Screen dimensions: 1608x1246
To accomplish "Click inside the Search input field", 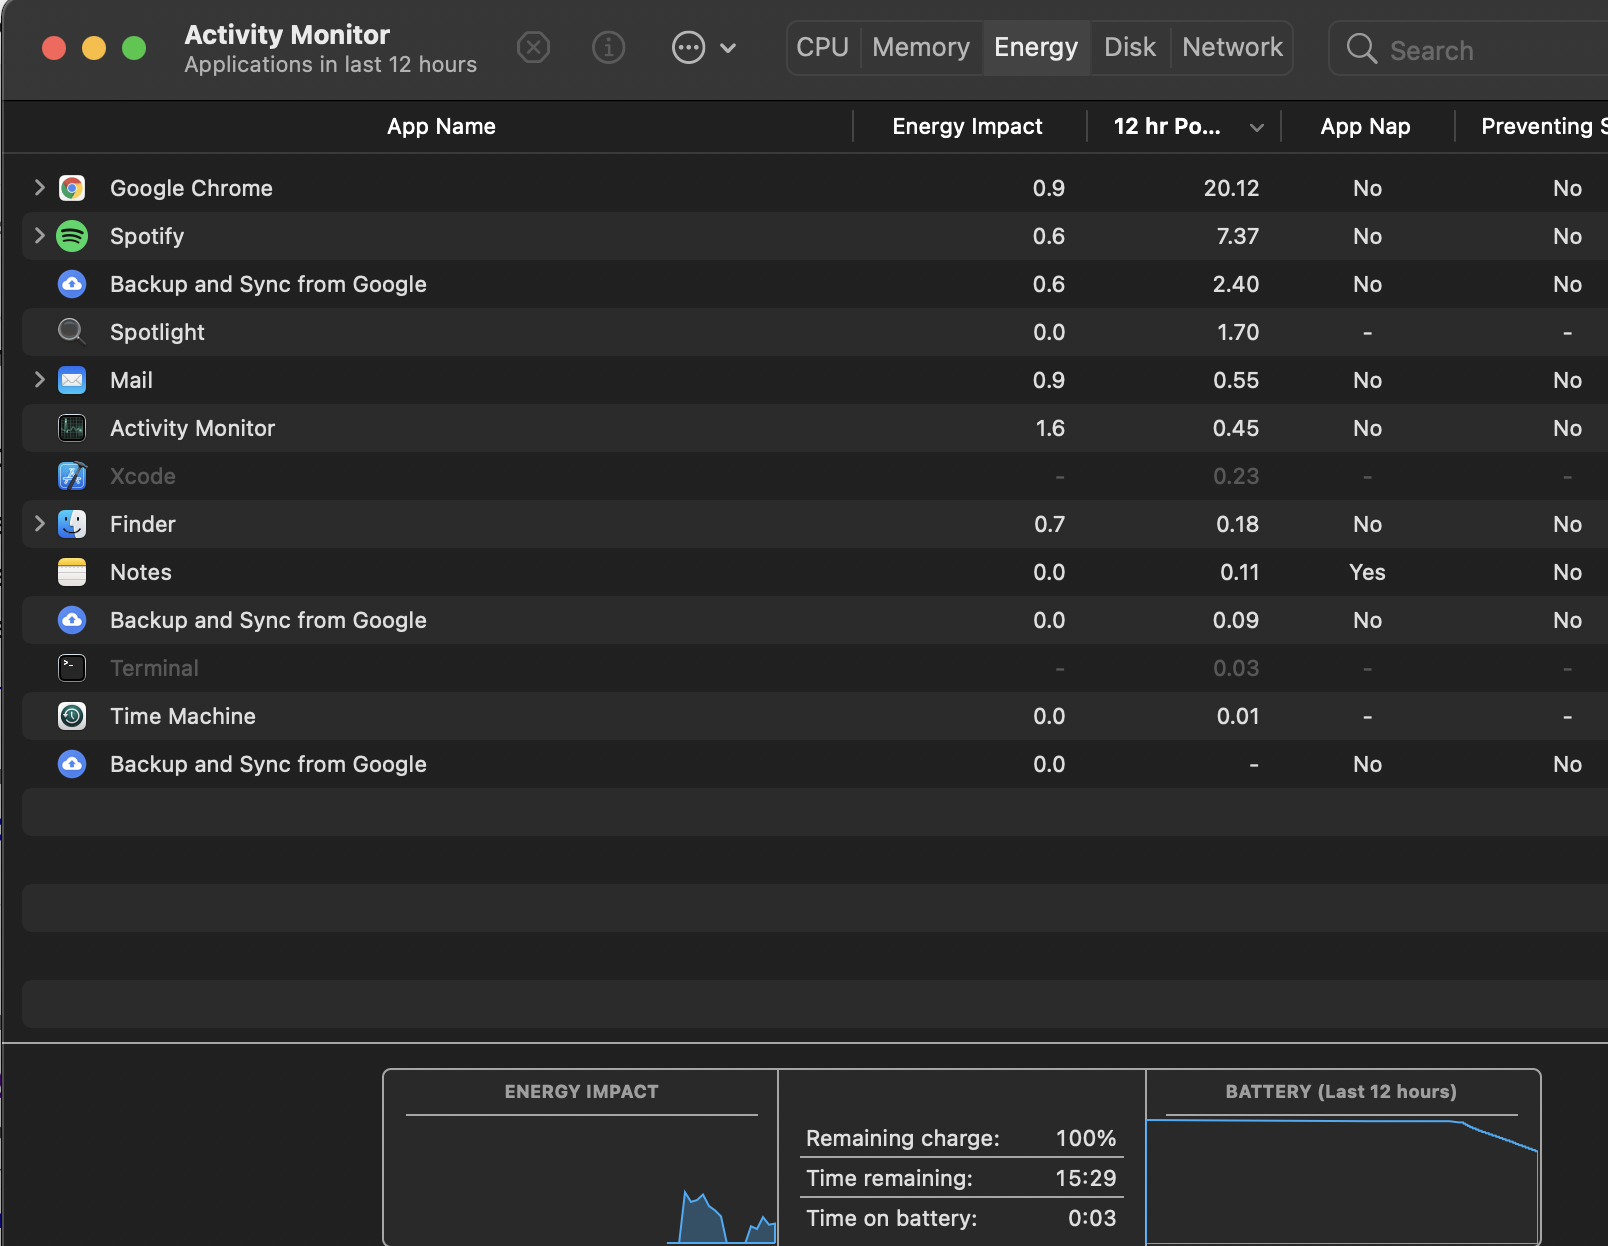I will (x=1470, y=48).
